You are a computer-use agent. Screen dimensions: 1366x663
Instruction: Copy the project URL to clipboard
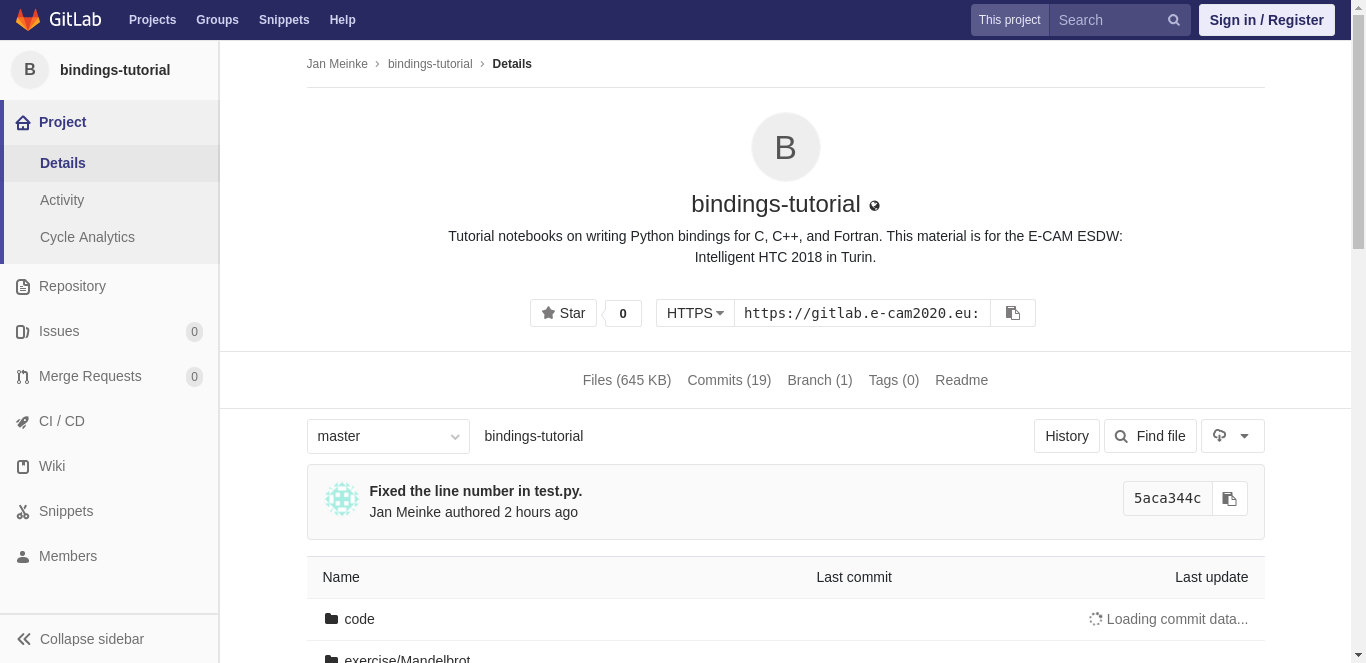click(1012, 313)
